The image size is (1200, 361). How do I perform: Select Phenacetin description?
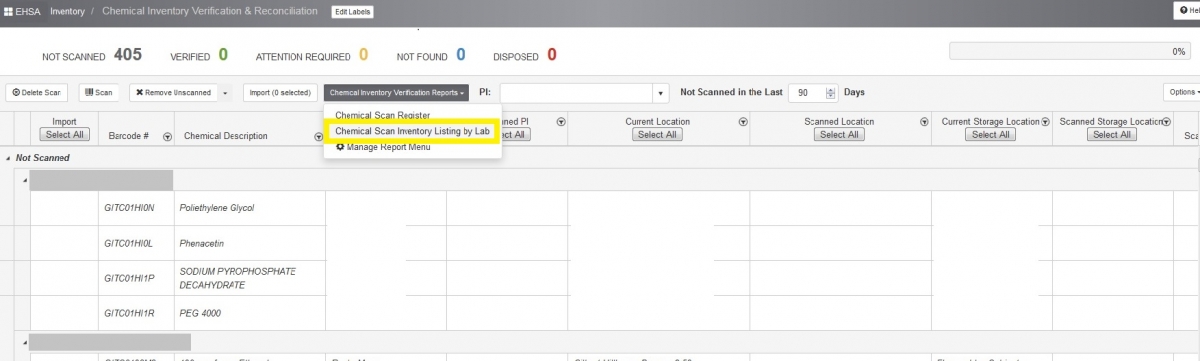point(202,243)
